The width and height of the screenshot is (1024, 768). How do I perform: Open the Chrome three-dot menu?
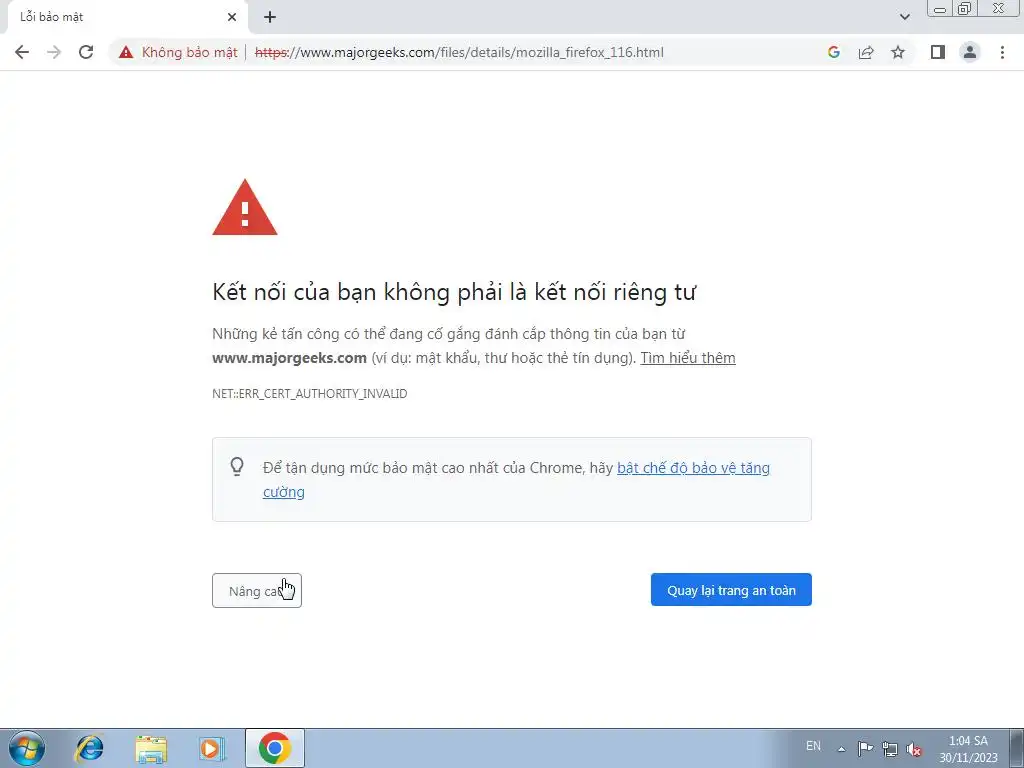click(x=1002, y=52)
